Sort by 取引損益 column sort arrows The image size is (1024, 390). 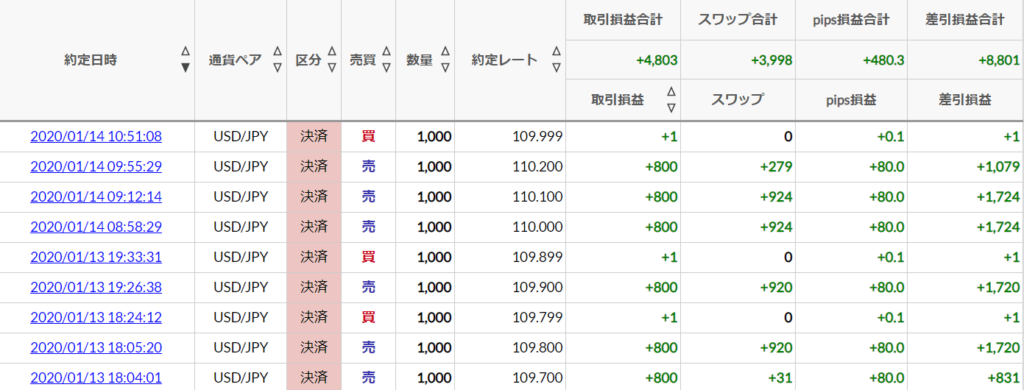[x=671, y=99]
